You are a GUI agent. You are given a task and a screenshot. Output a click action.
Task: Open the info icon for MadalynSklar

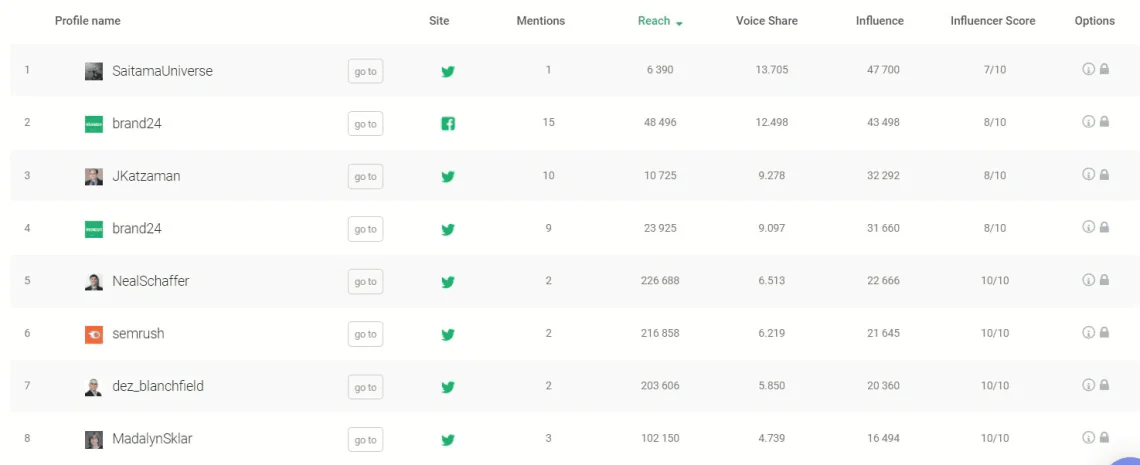[1088, 437]
